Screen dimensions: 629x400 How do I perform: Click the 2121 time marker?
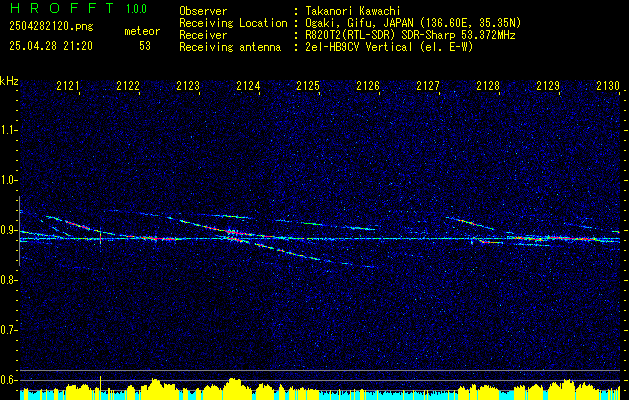68,85
